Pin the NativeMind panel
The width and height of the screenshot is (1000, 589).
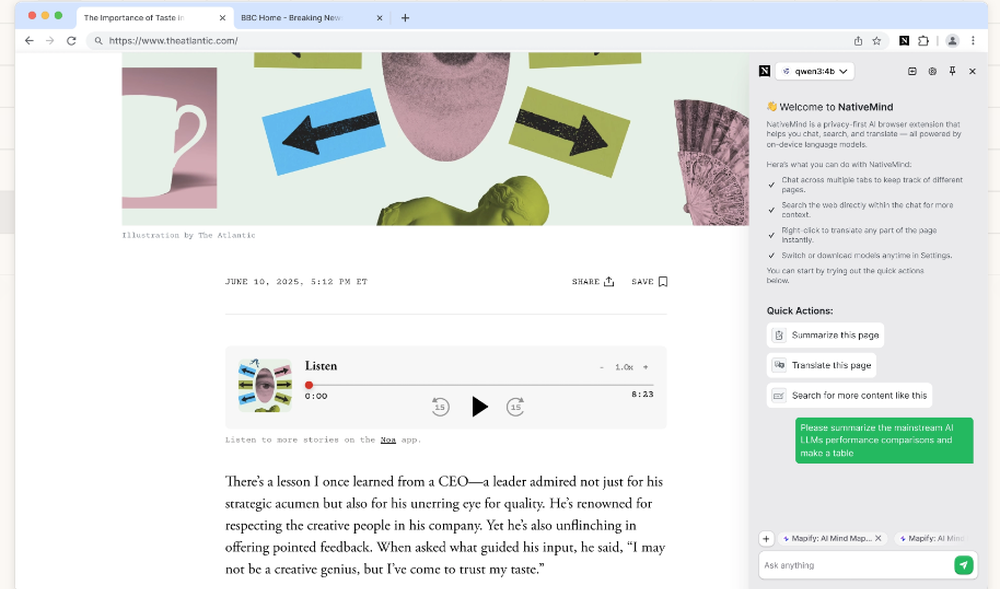coord(953,71)
